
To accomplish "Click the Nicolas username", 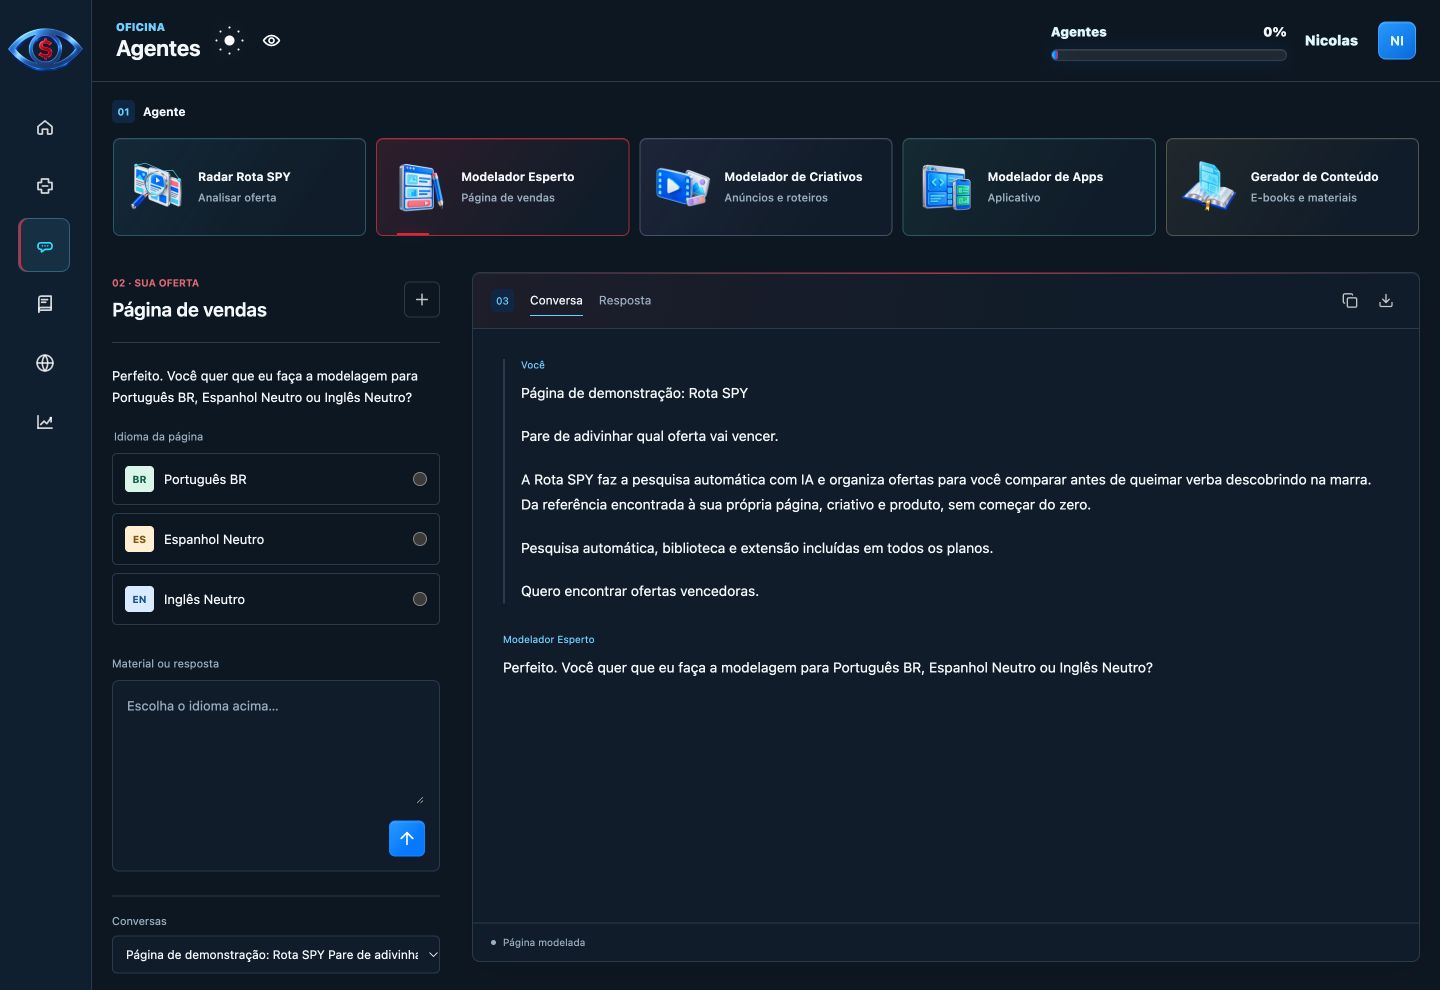I will click(x=1331, y=41).
